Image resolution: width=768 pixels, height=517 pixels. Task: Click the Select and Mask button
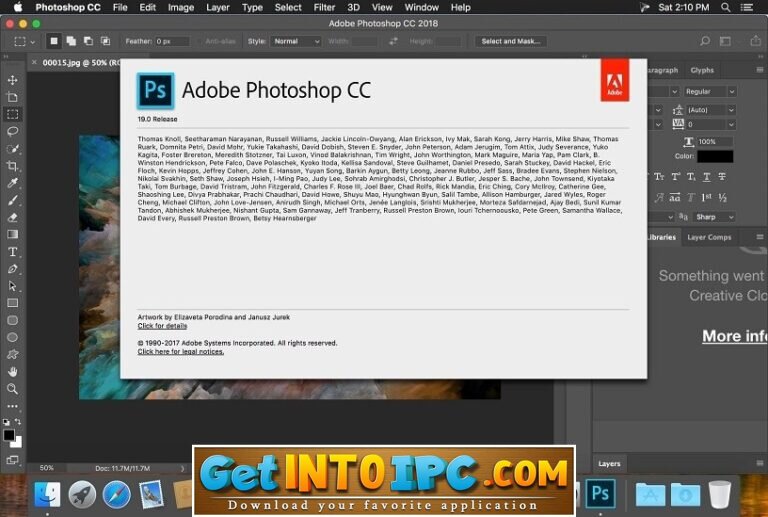point(510,41)
